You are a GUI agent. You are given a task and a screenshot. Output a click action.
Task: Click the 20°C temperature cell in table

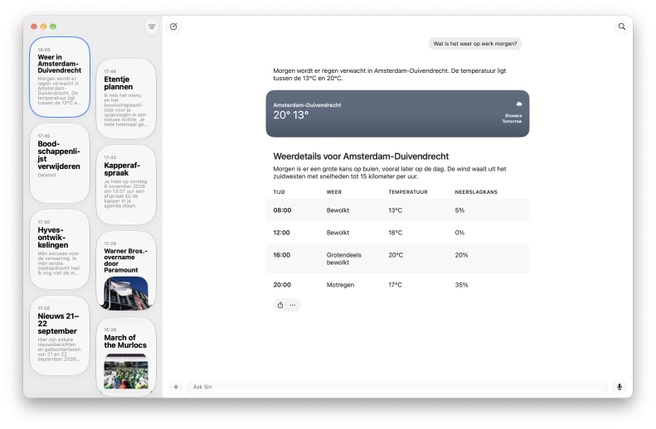coord(396,255)
